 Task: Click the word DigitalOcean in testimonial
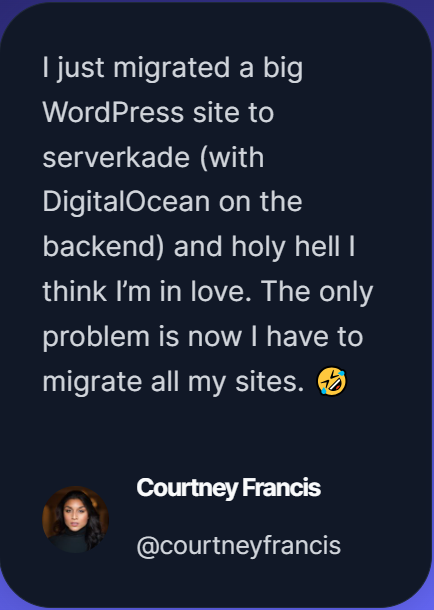click(126, 202)
